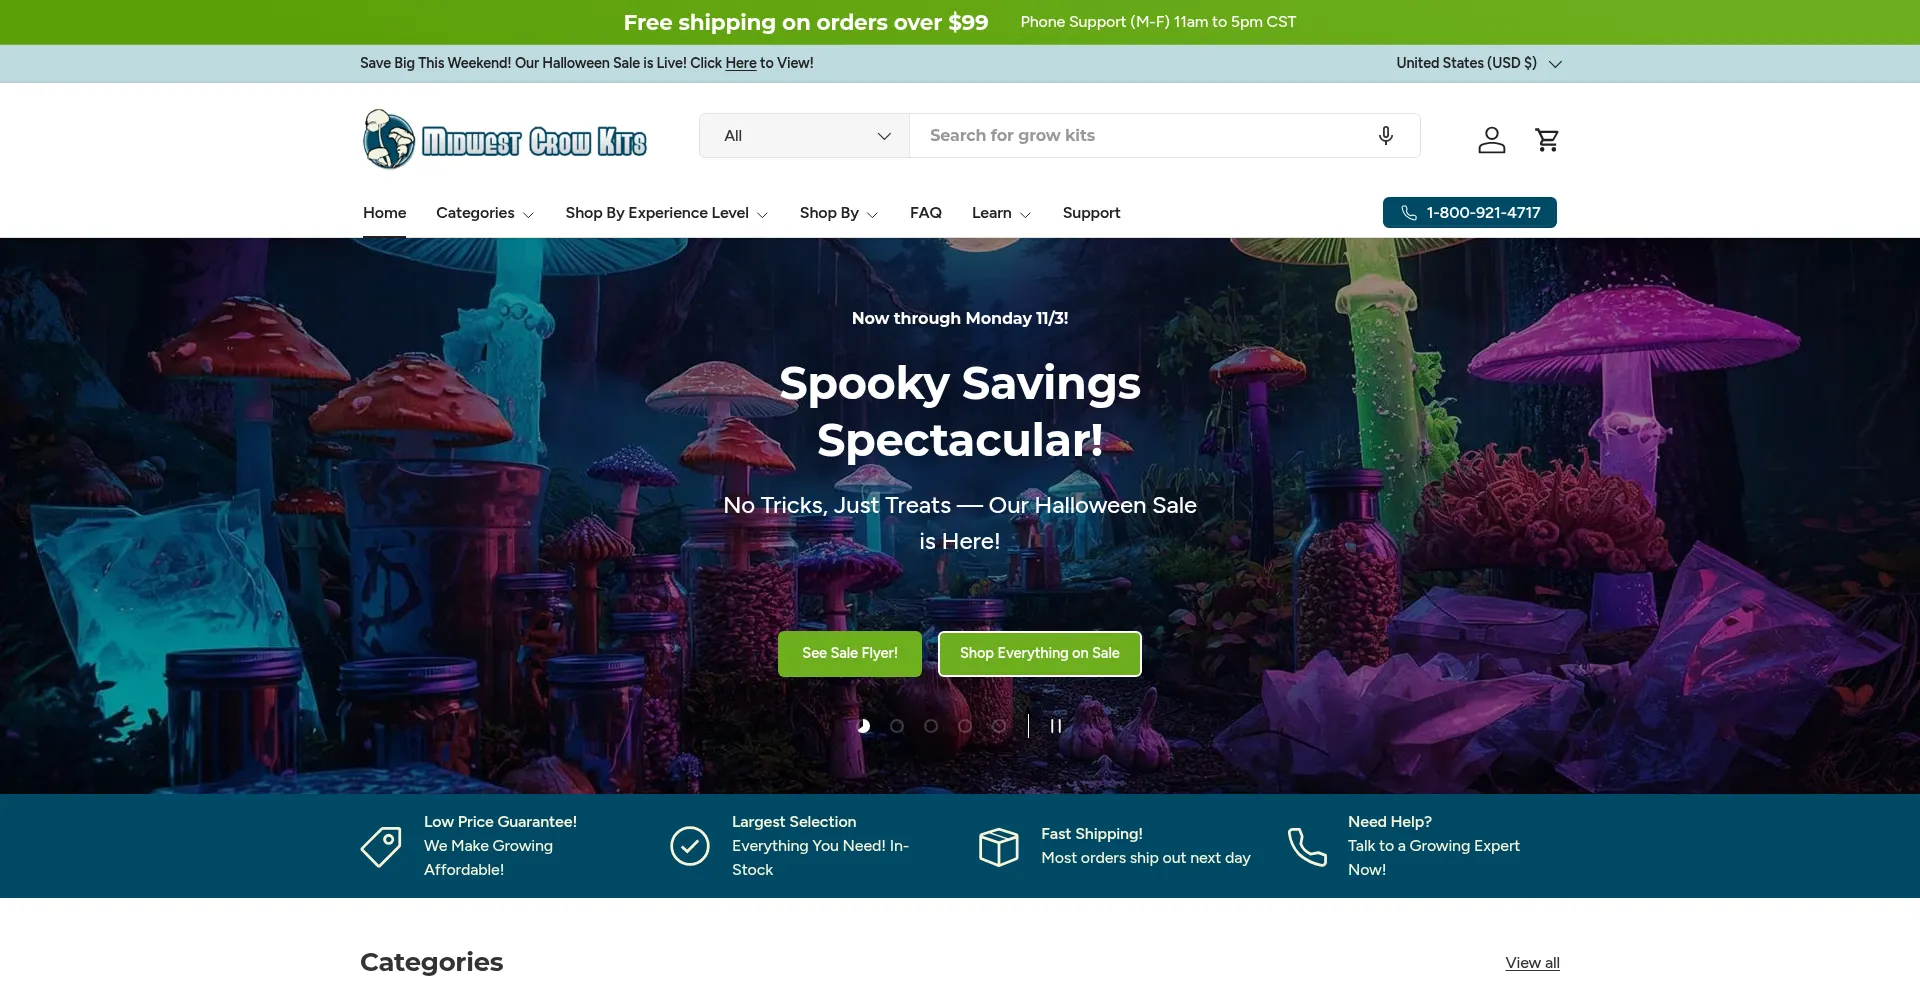Open the account login user icon
The width and height of the screenshot is (1920, 993).
(x=1492, y=139)
